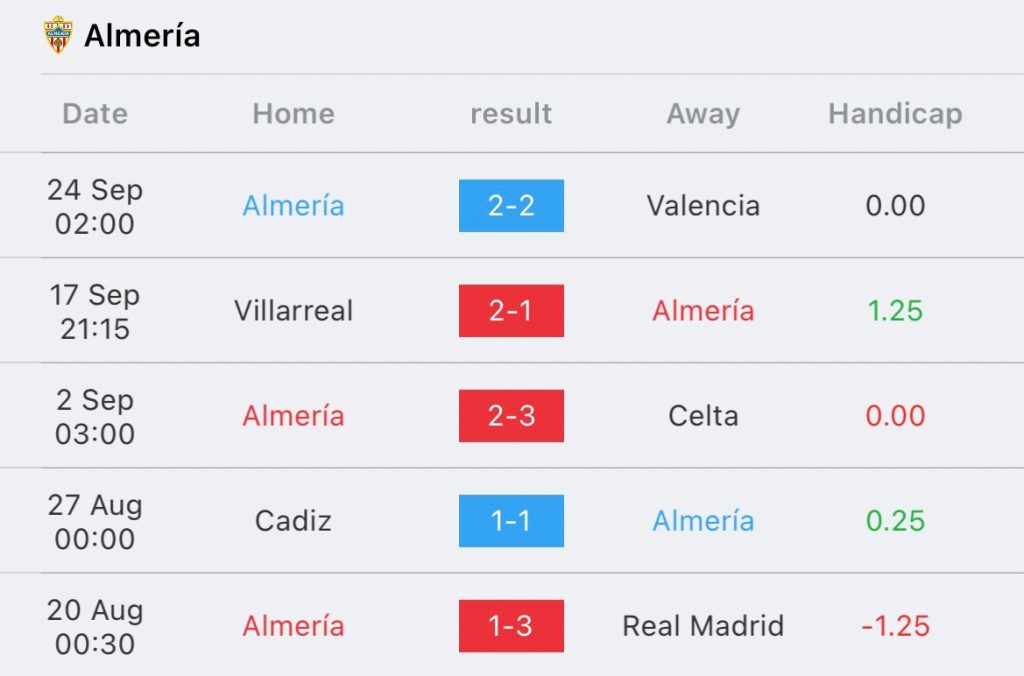Image resolution: width=1024 pixels, height=676 pixels.
Task: Select the Cadiz team name
Action: tap(293, 521)
